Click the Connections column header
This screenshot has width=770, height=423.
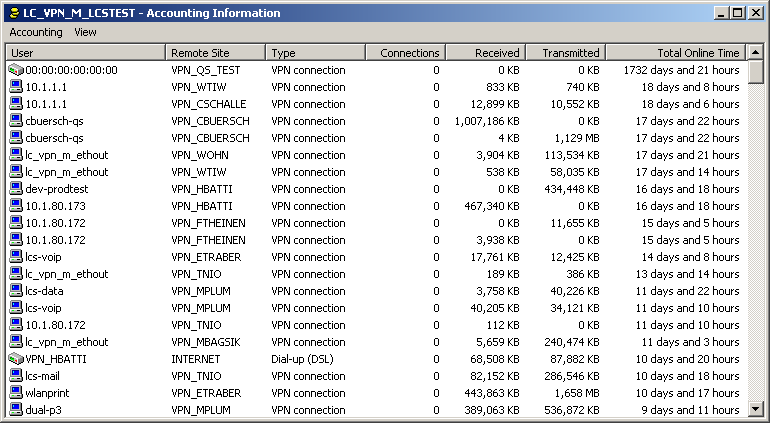[405, 52]
